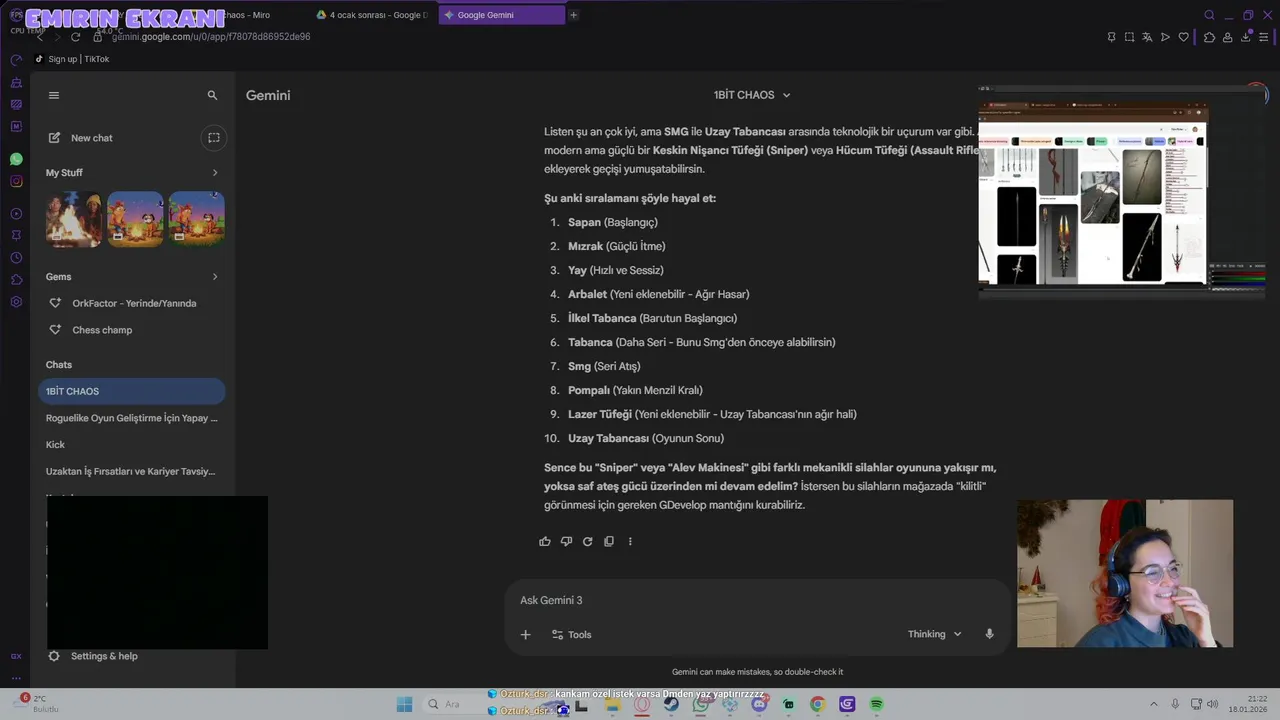Open Uzaktan İş Fırsatları chat
Viewport: 1280px width, 720px height.
point(132,471)
